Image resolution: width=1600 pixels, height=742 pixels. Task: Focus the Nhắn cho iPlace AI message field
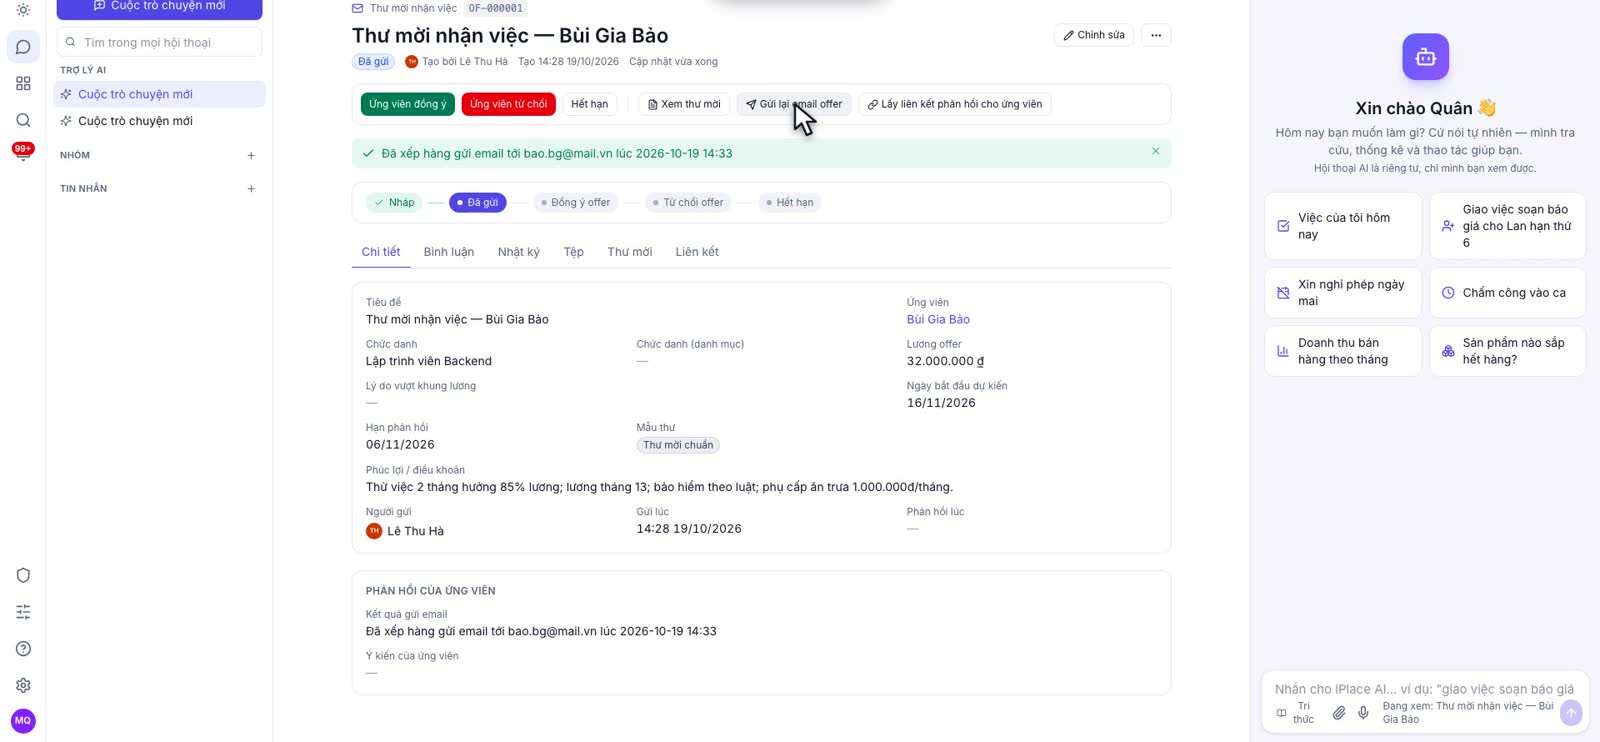tap(1424, 689)
